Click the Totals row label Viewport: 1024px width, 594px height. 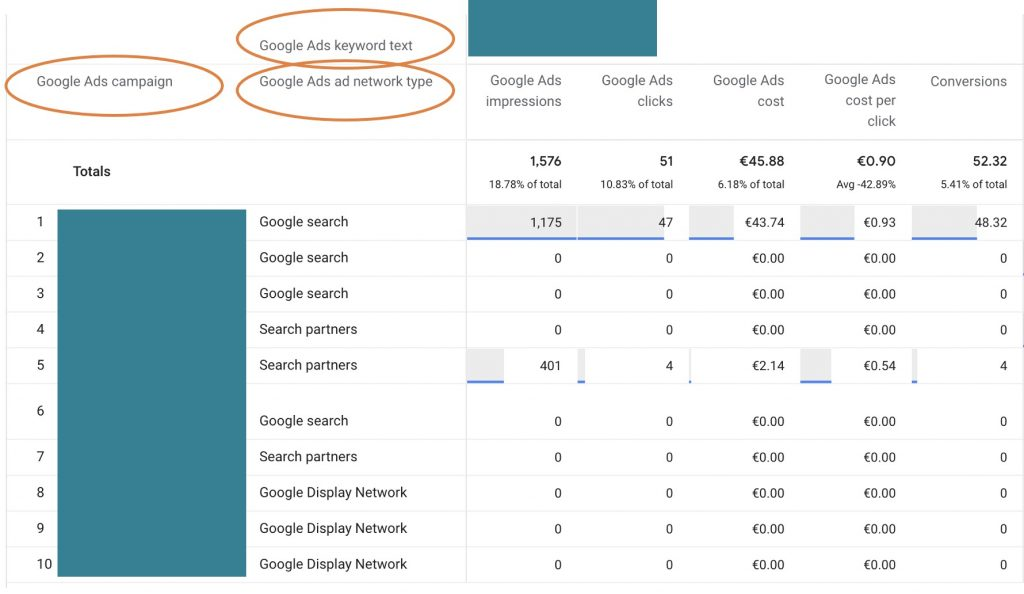91,171
